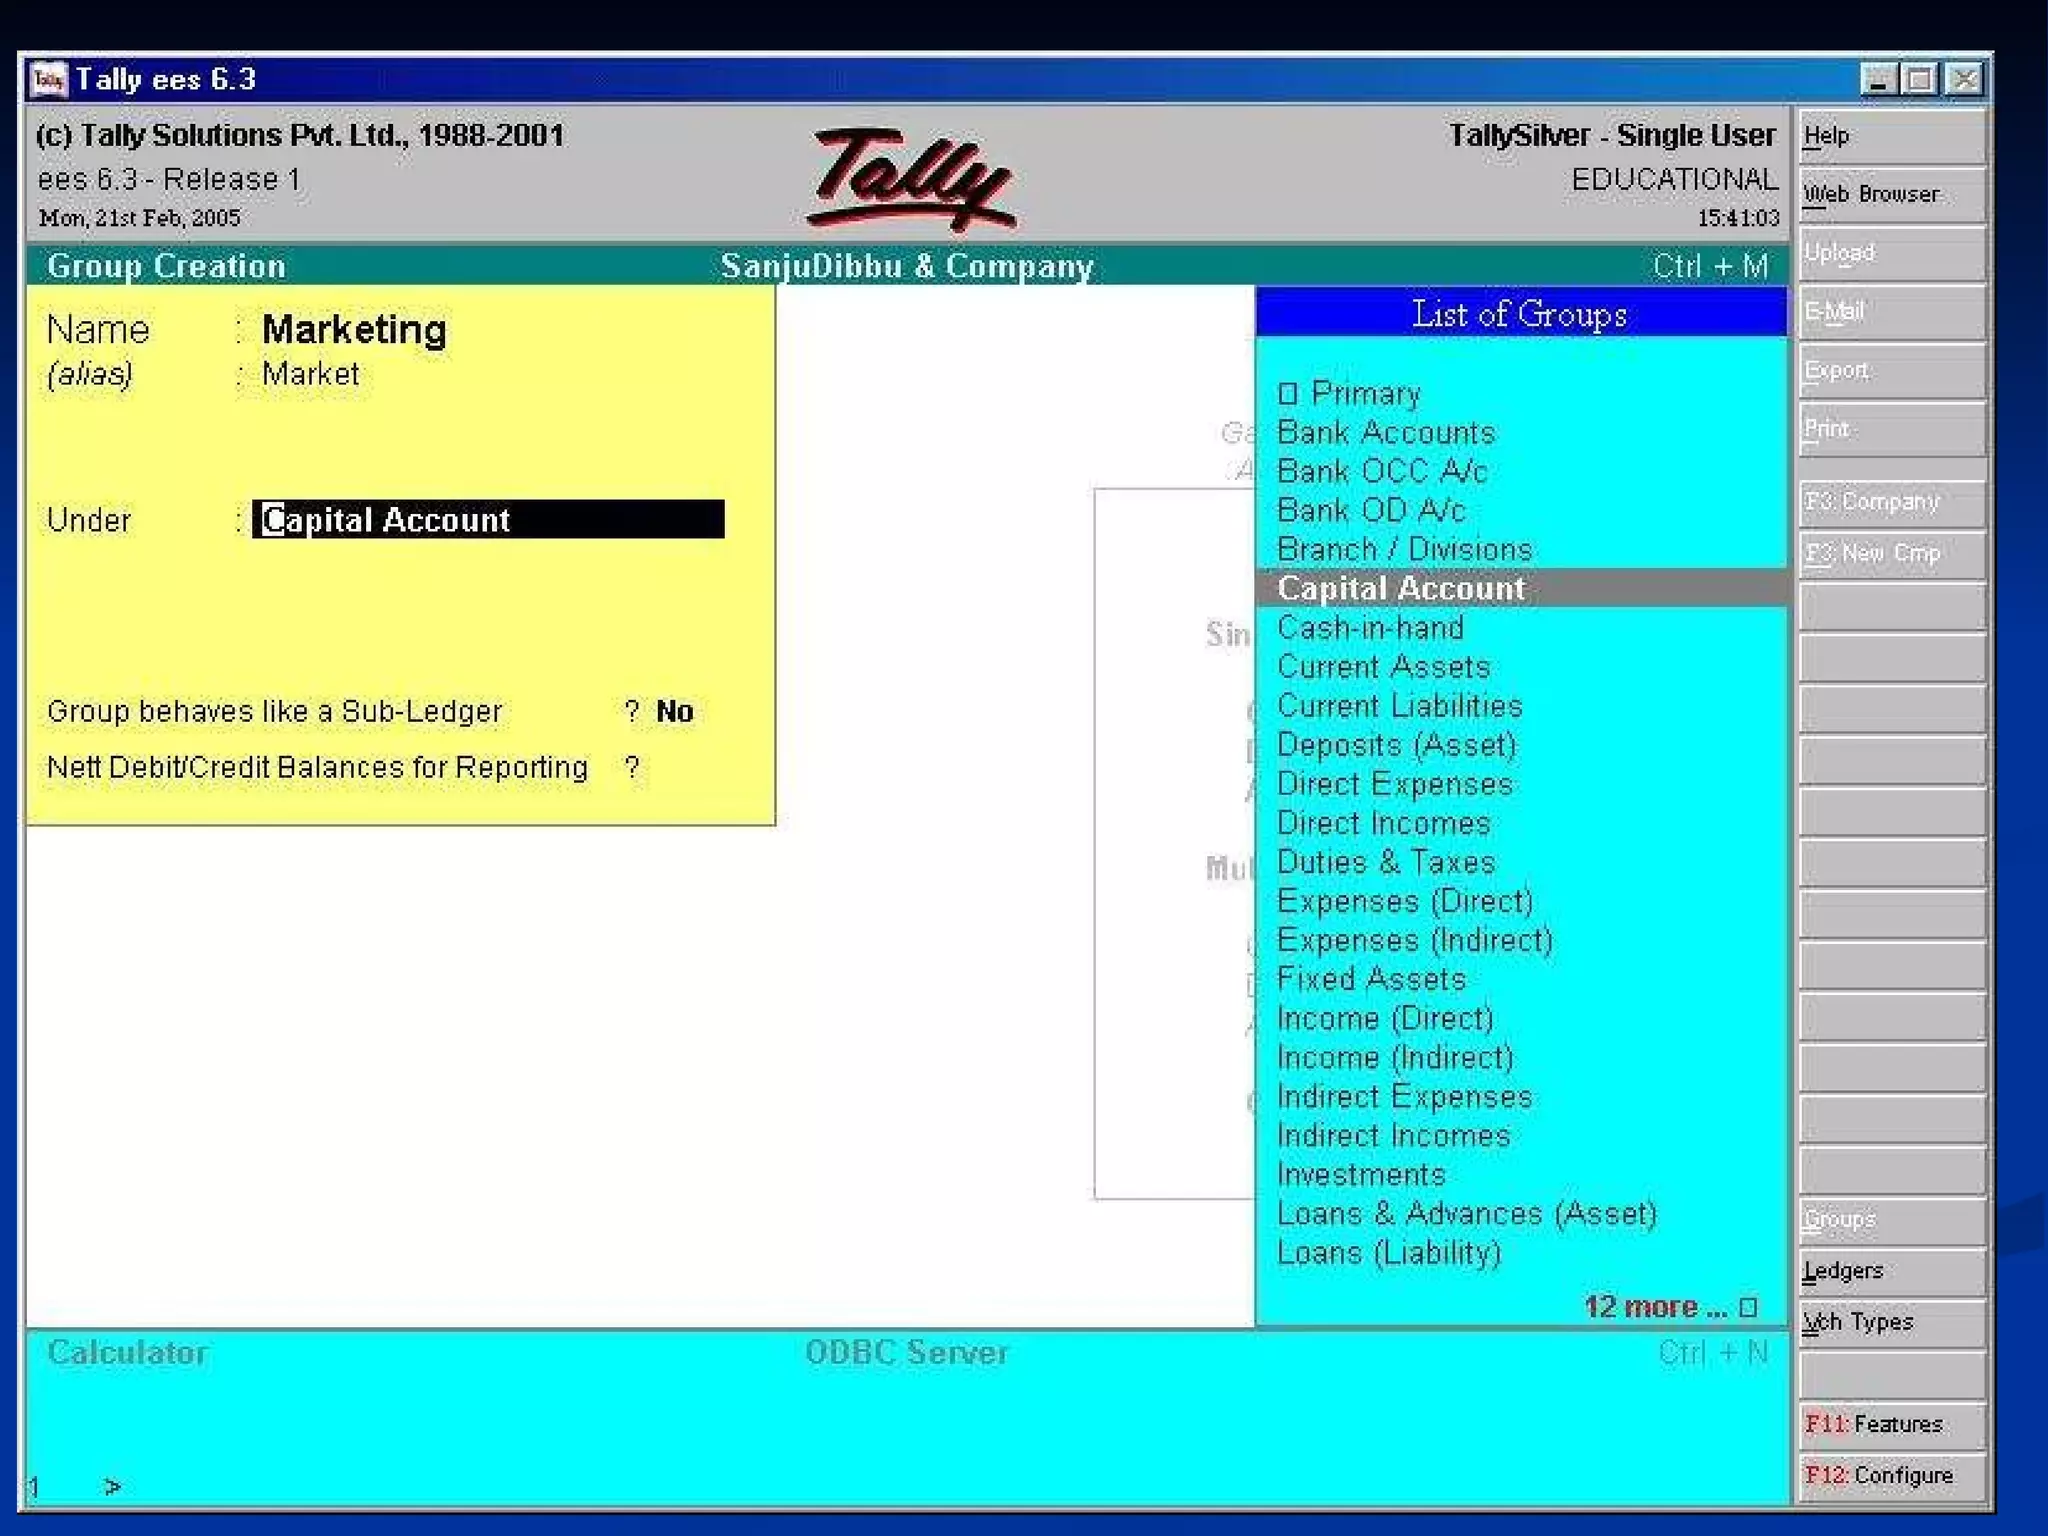Click the Calculator panel label
The width and height of the screenshot is (2048, 1536).
pos(128,1353)
